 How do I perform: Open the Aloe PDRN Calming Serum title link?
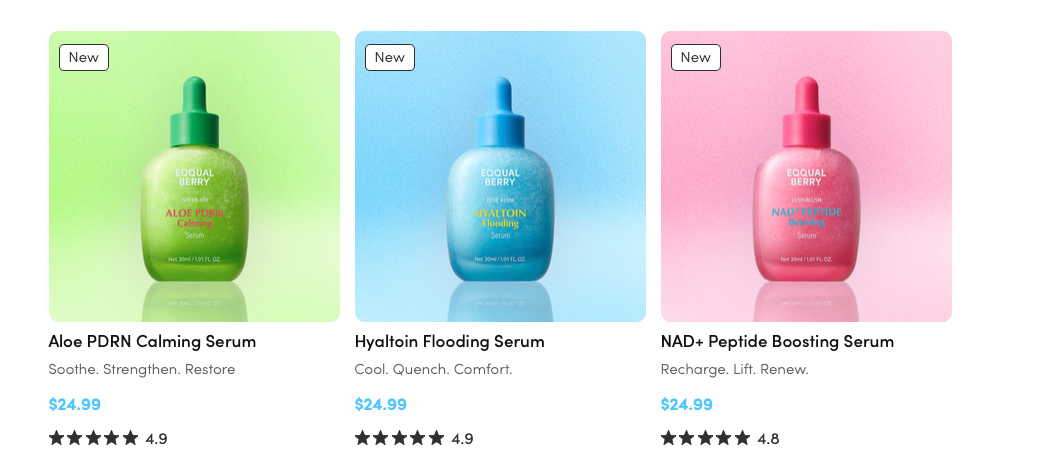click(x=152, y=341)
